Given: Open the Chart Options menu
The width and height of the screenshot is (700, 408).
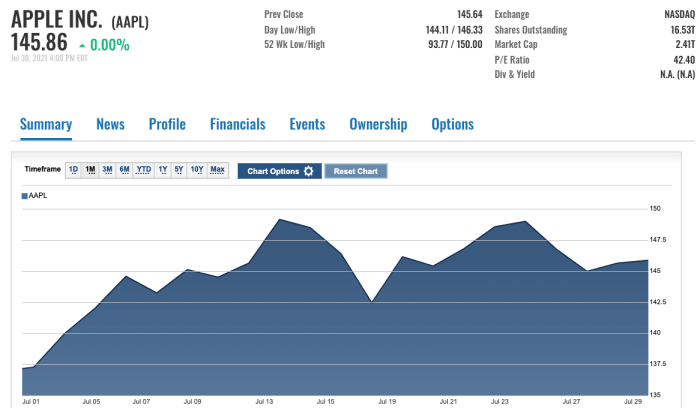Looking at the screenshot, I should [x=279, y=171].
